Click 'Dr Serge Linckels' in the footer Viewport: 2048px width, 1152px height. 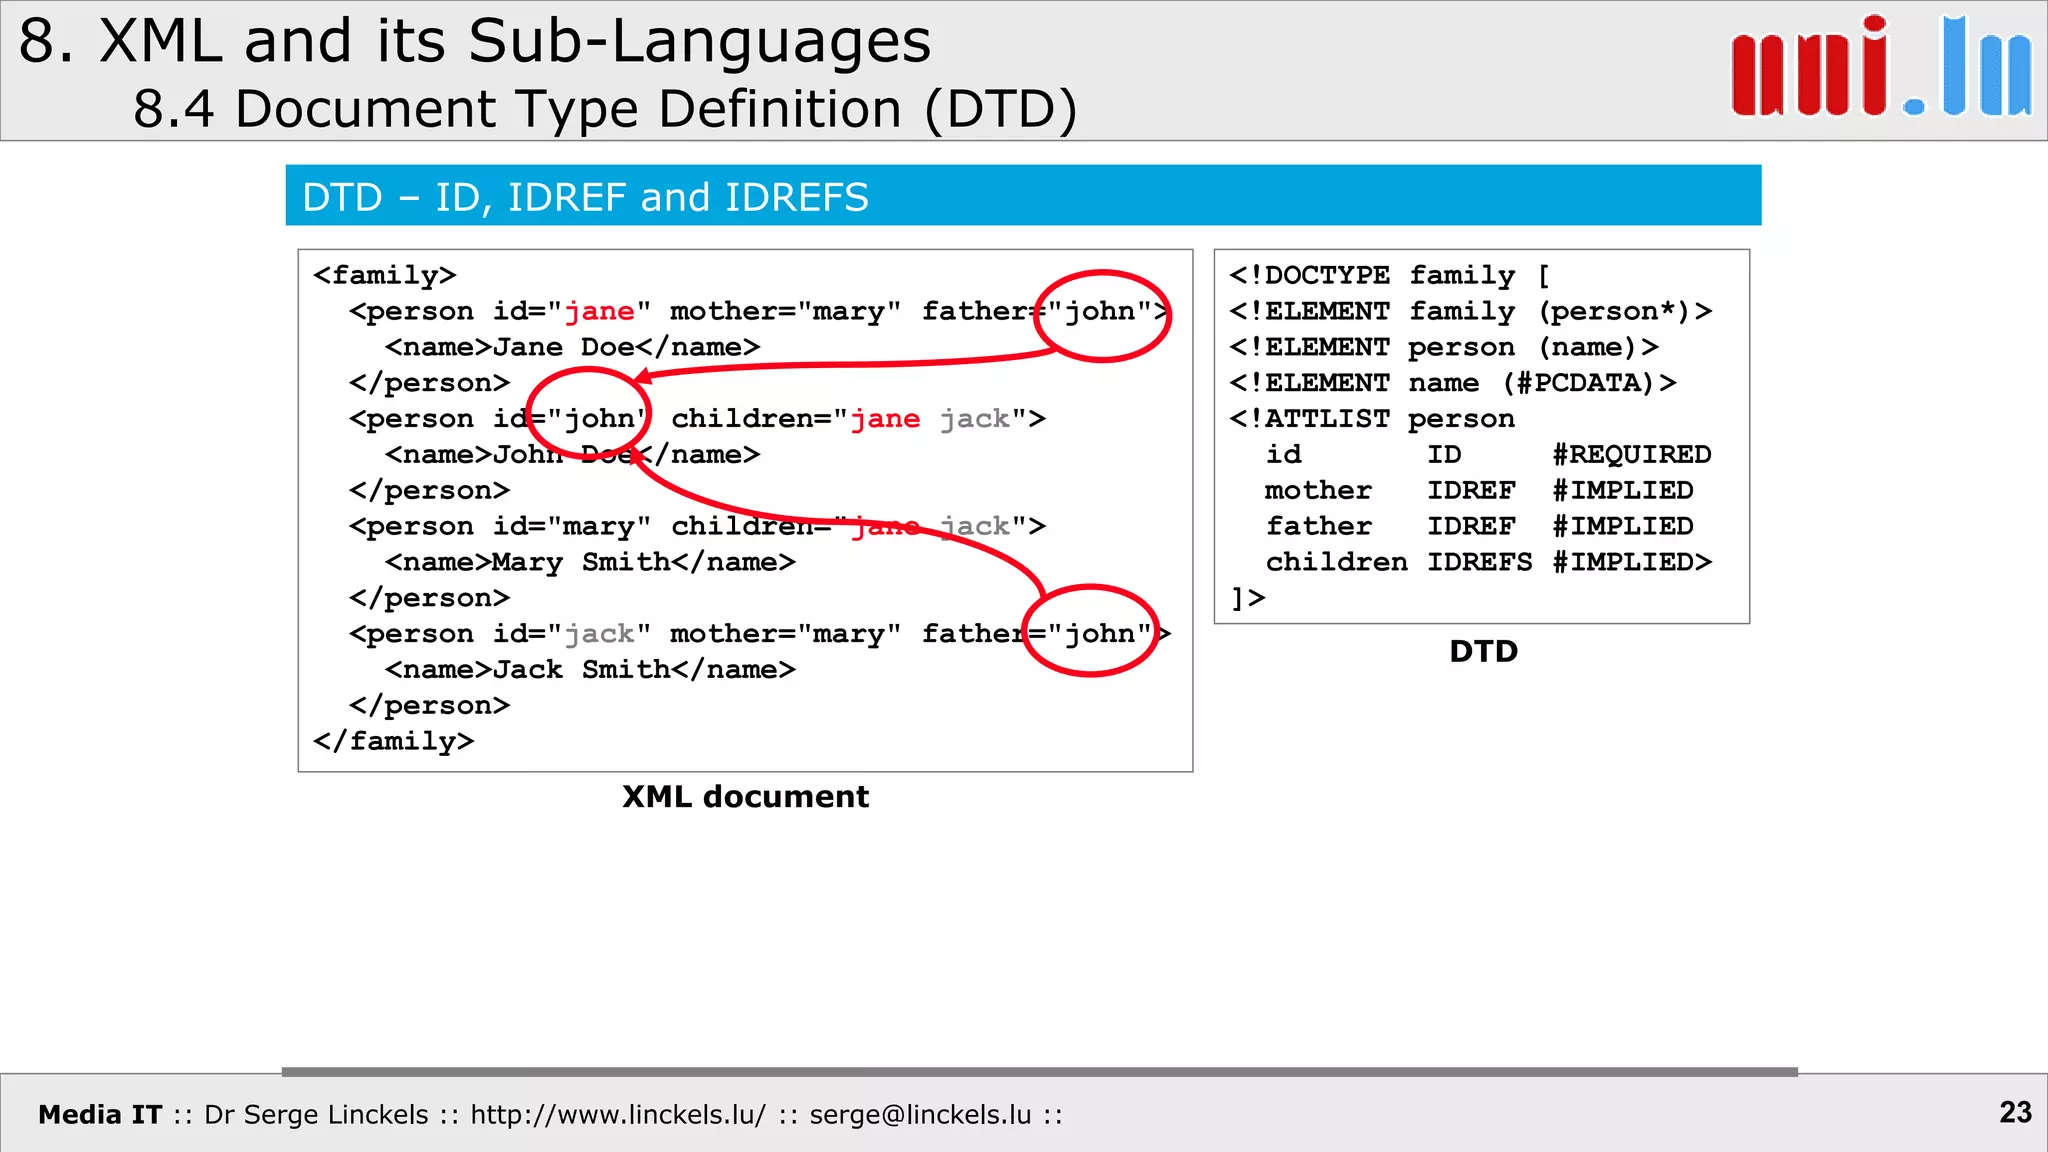click(x=316, y=1115)
